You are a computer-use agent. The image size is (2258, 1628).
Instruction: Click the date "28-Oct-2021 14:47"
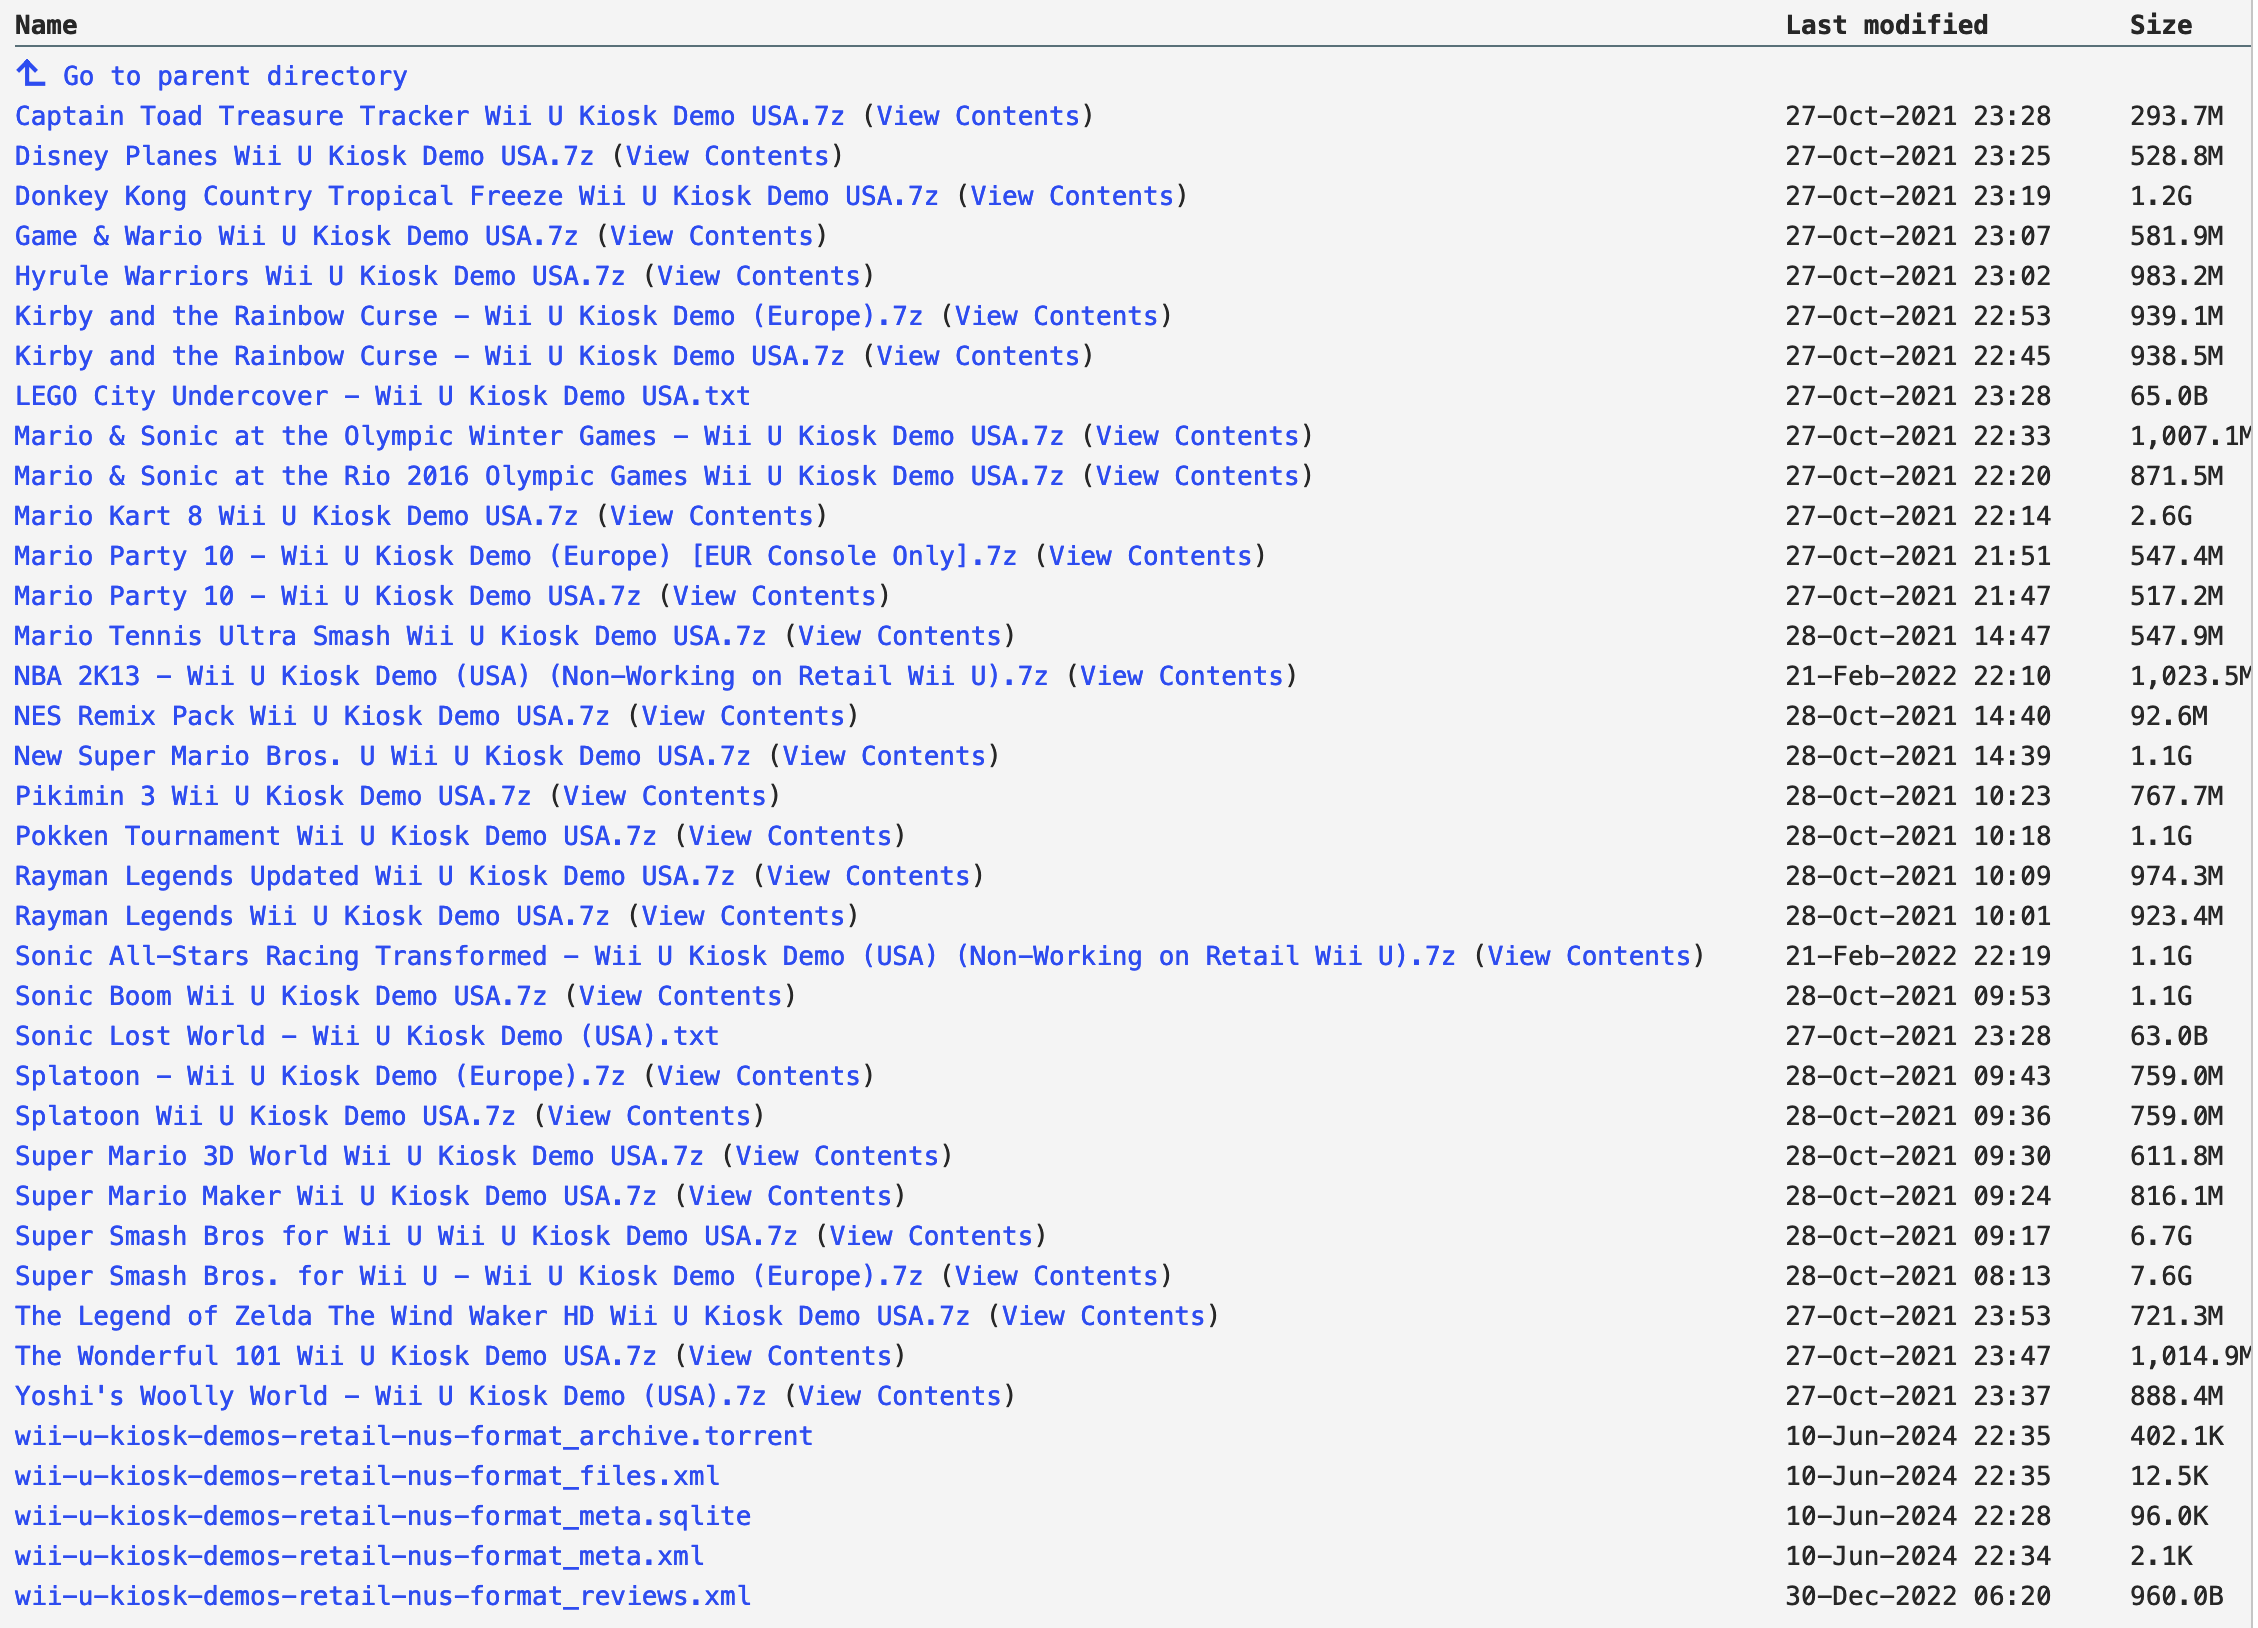(x=1919, y=636)
